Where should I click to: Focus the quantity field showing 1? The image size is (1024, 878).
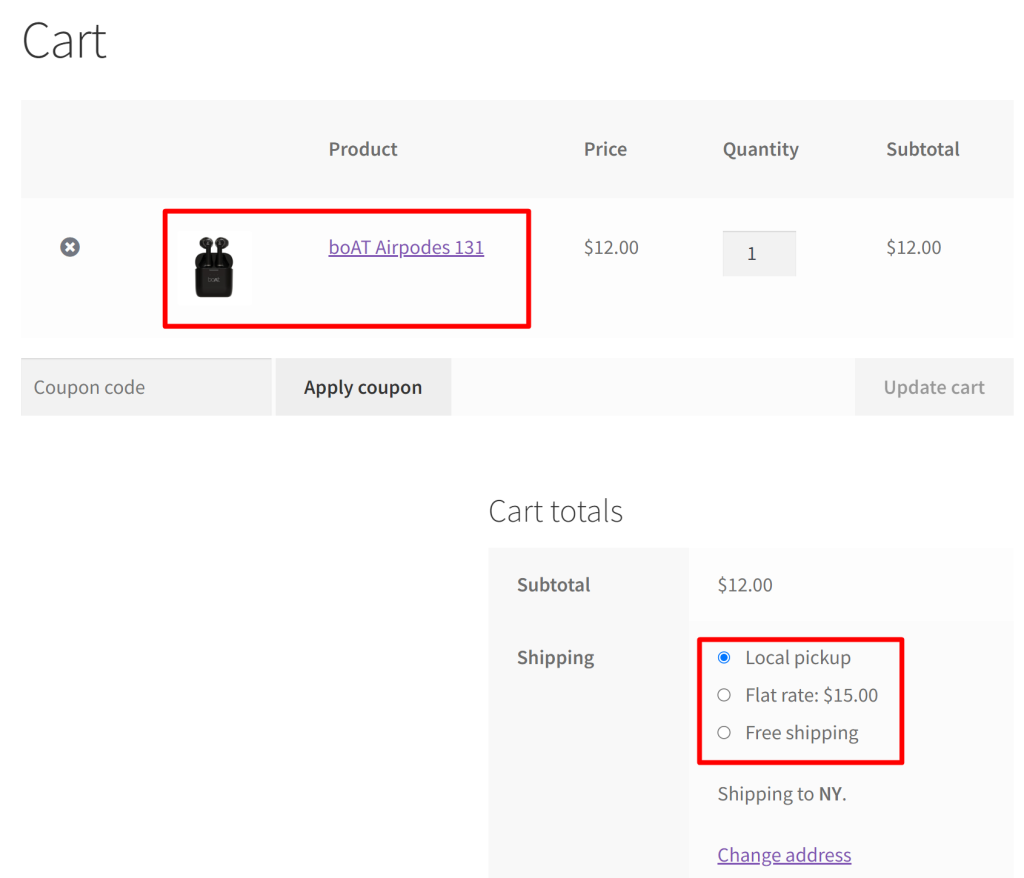pyautogui.click(x=759, y=253)
